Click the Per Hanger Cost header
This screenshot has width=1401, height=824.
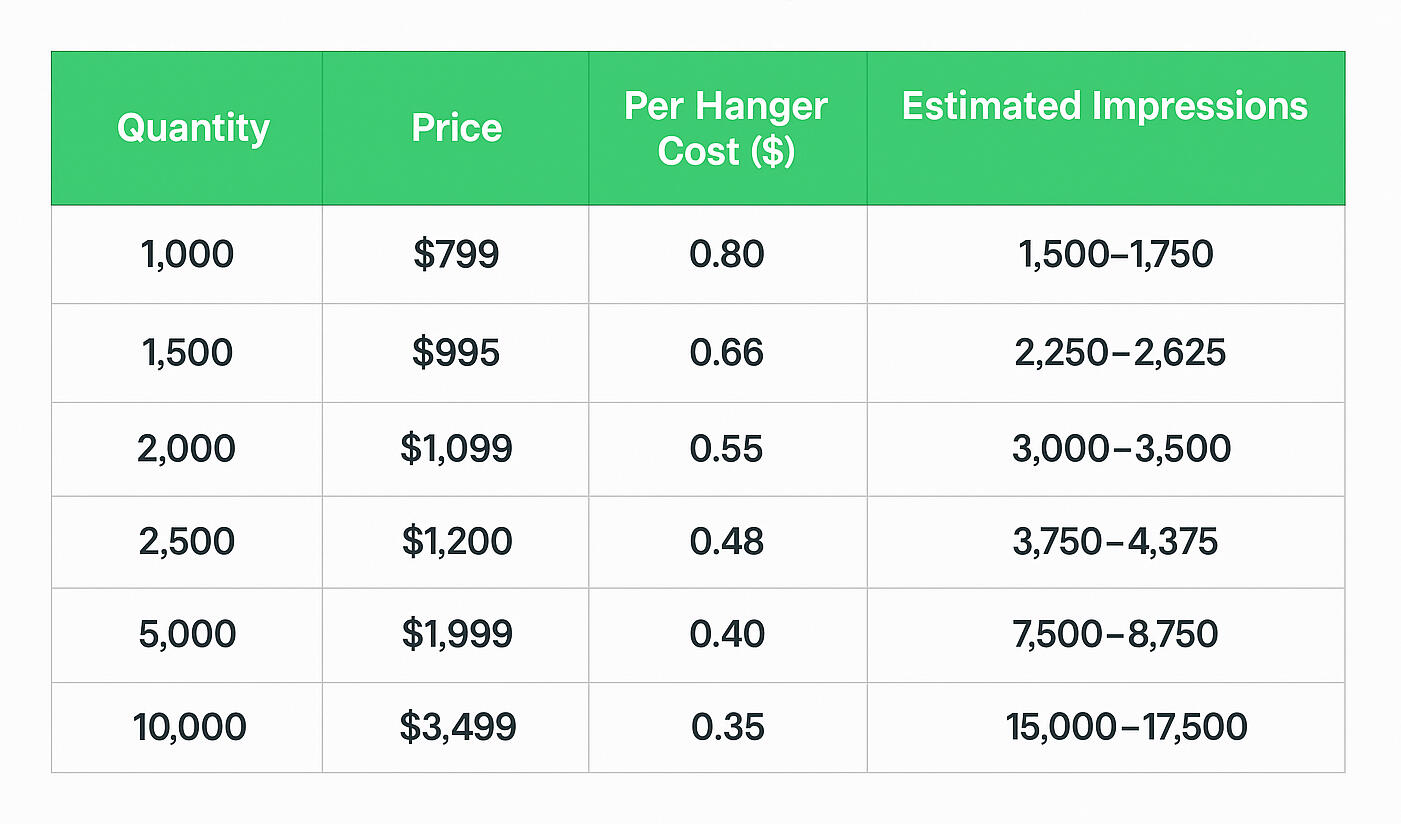click(726, 128)
